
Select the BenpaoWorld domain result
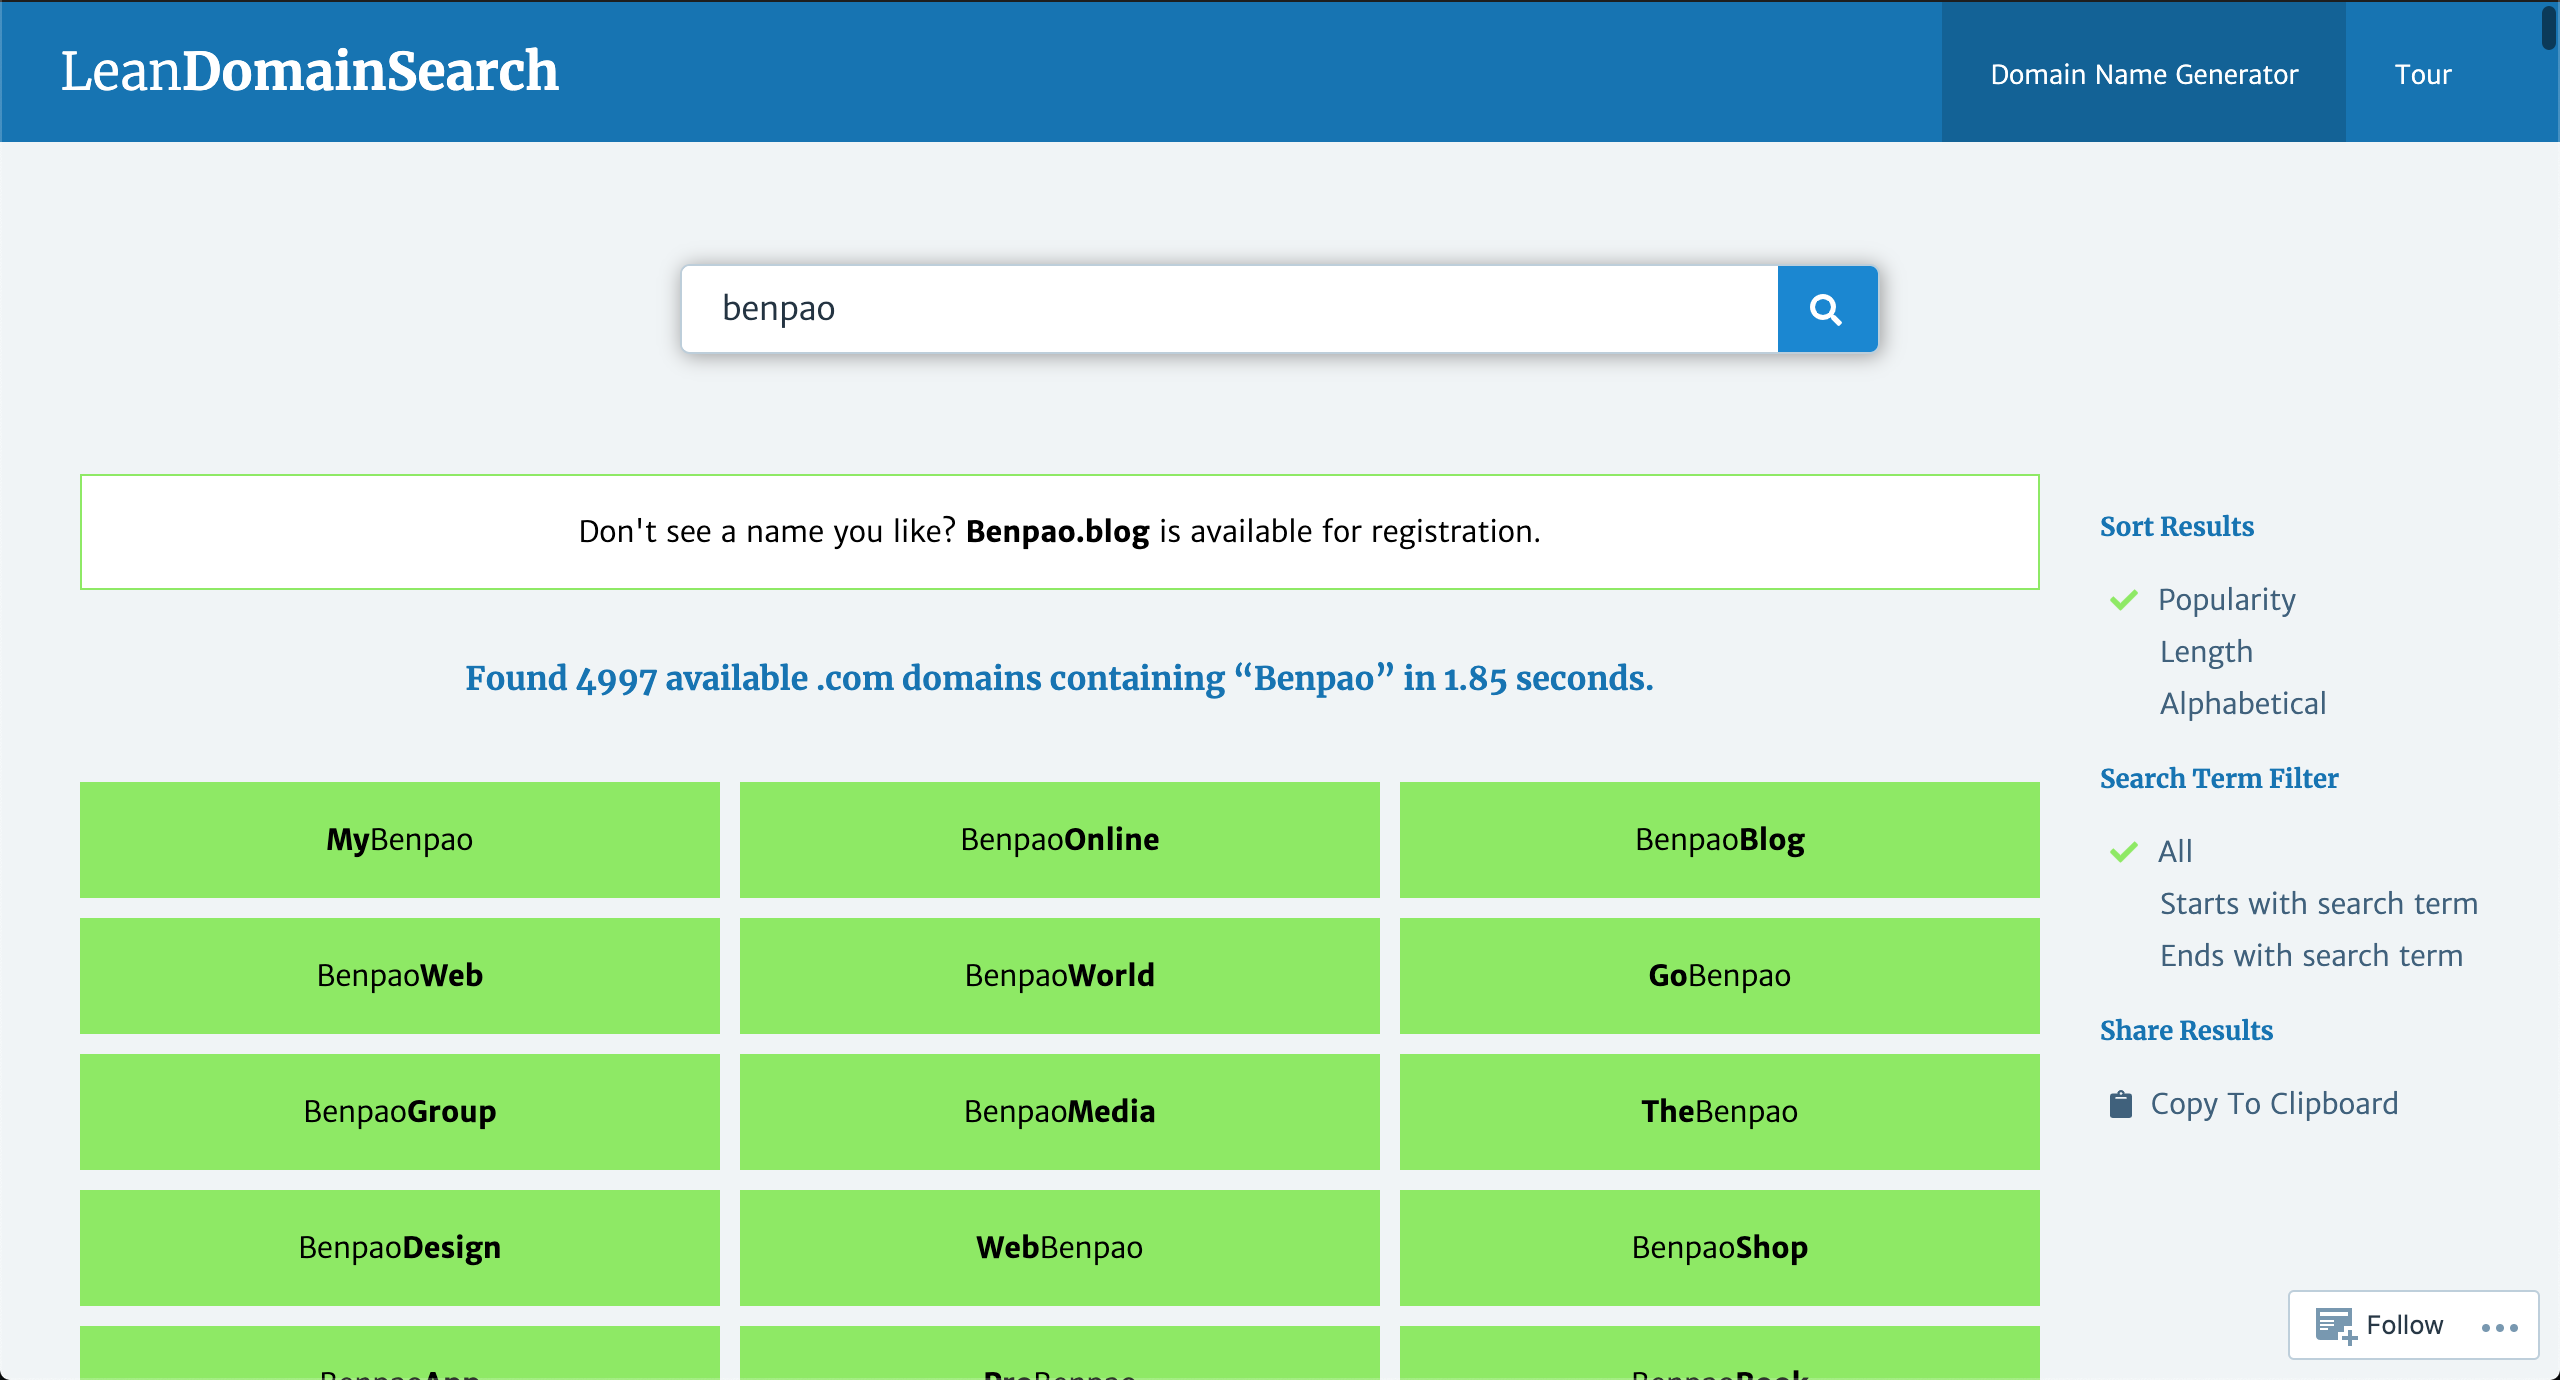(x=1060, y=976)
